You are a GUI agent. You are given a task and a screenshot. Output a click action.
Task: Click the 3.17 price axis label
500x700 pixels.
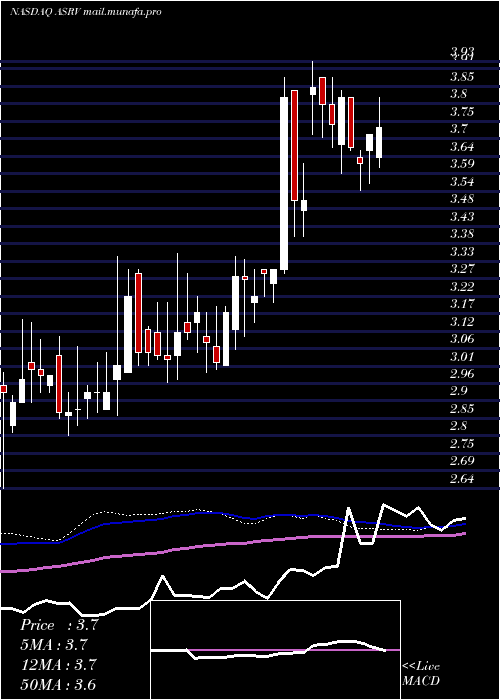462,304
